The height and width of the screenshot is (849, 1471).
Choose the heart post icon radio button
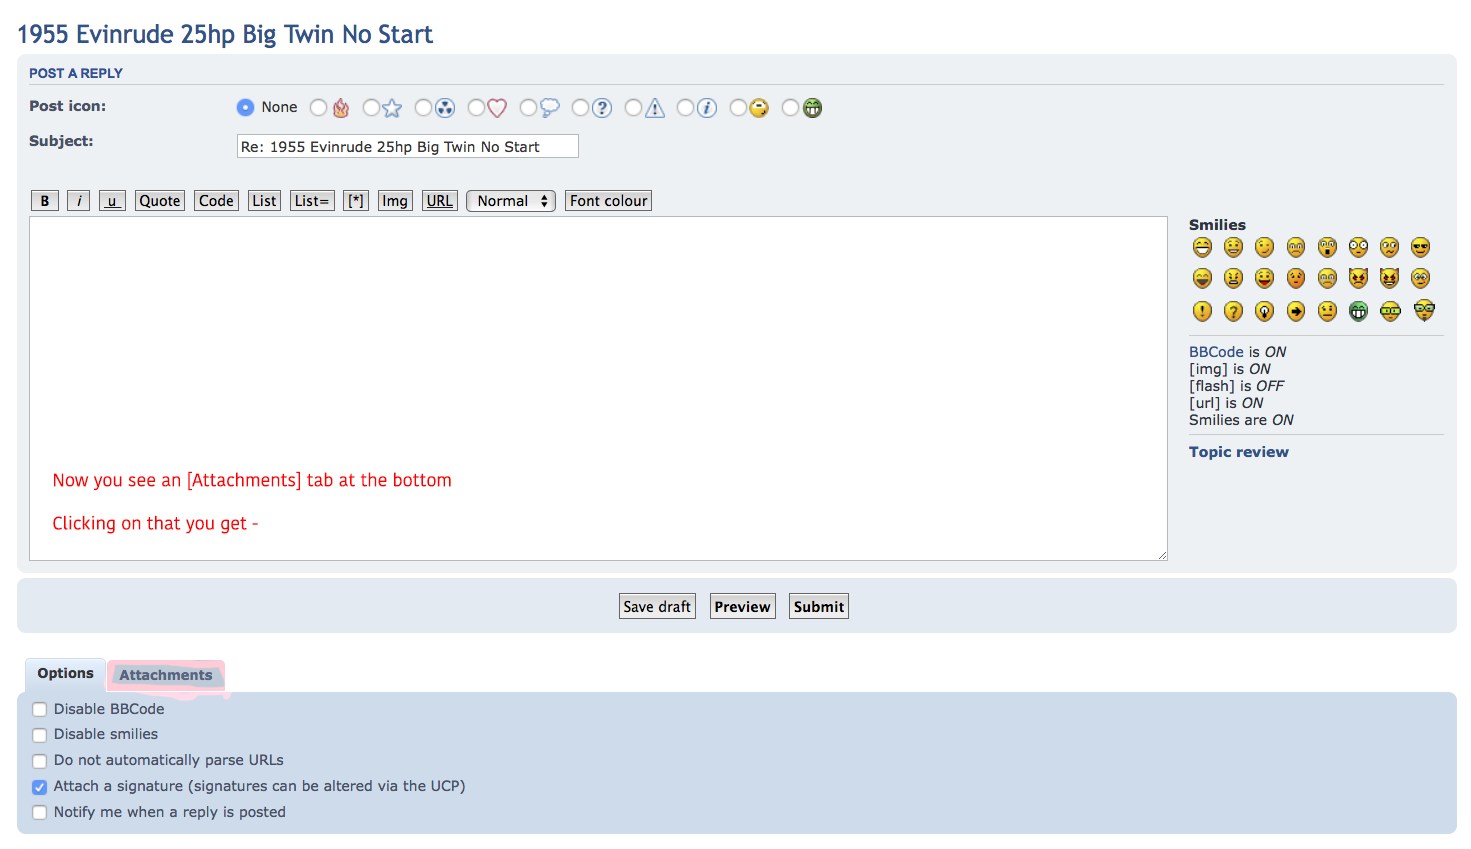click(x=476, y=107)
